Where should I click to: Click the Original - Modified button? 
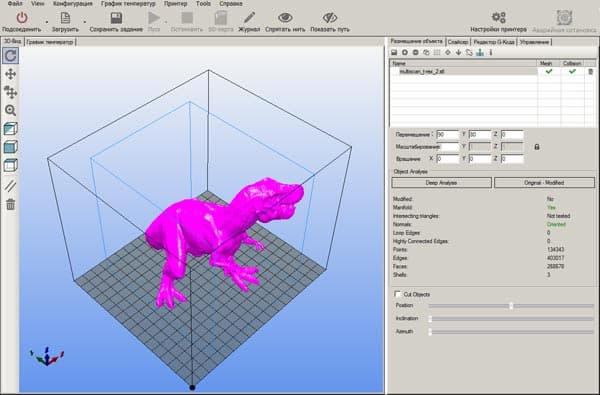coord(544,183)
